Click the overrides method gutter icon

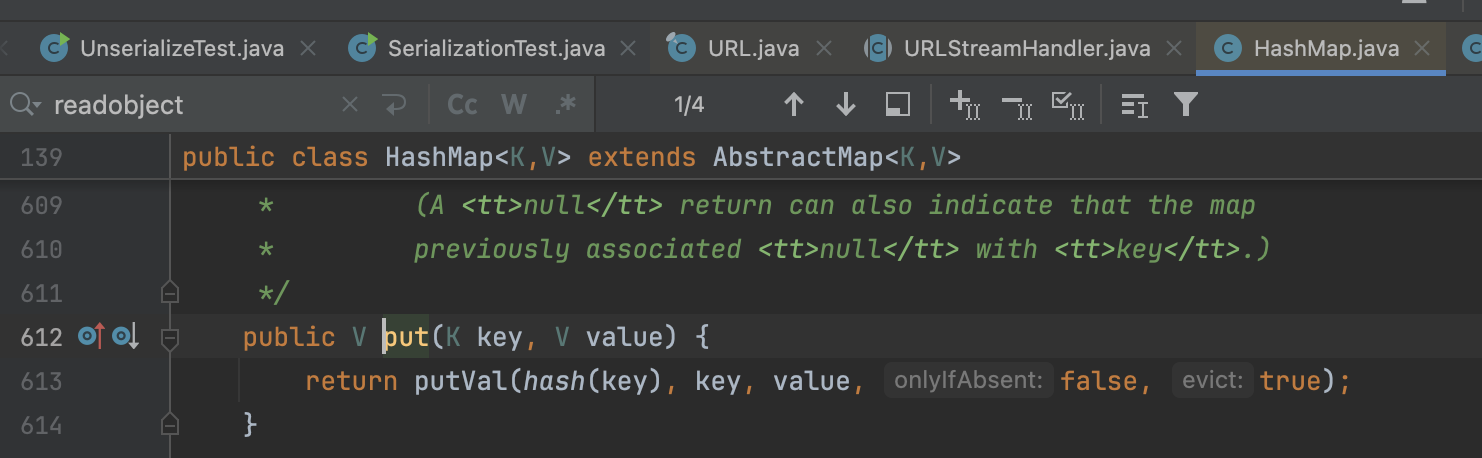pos(92,337)
